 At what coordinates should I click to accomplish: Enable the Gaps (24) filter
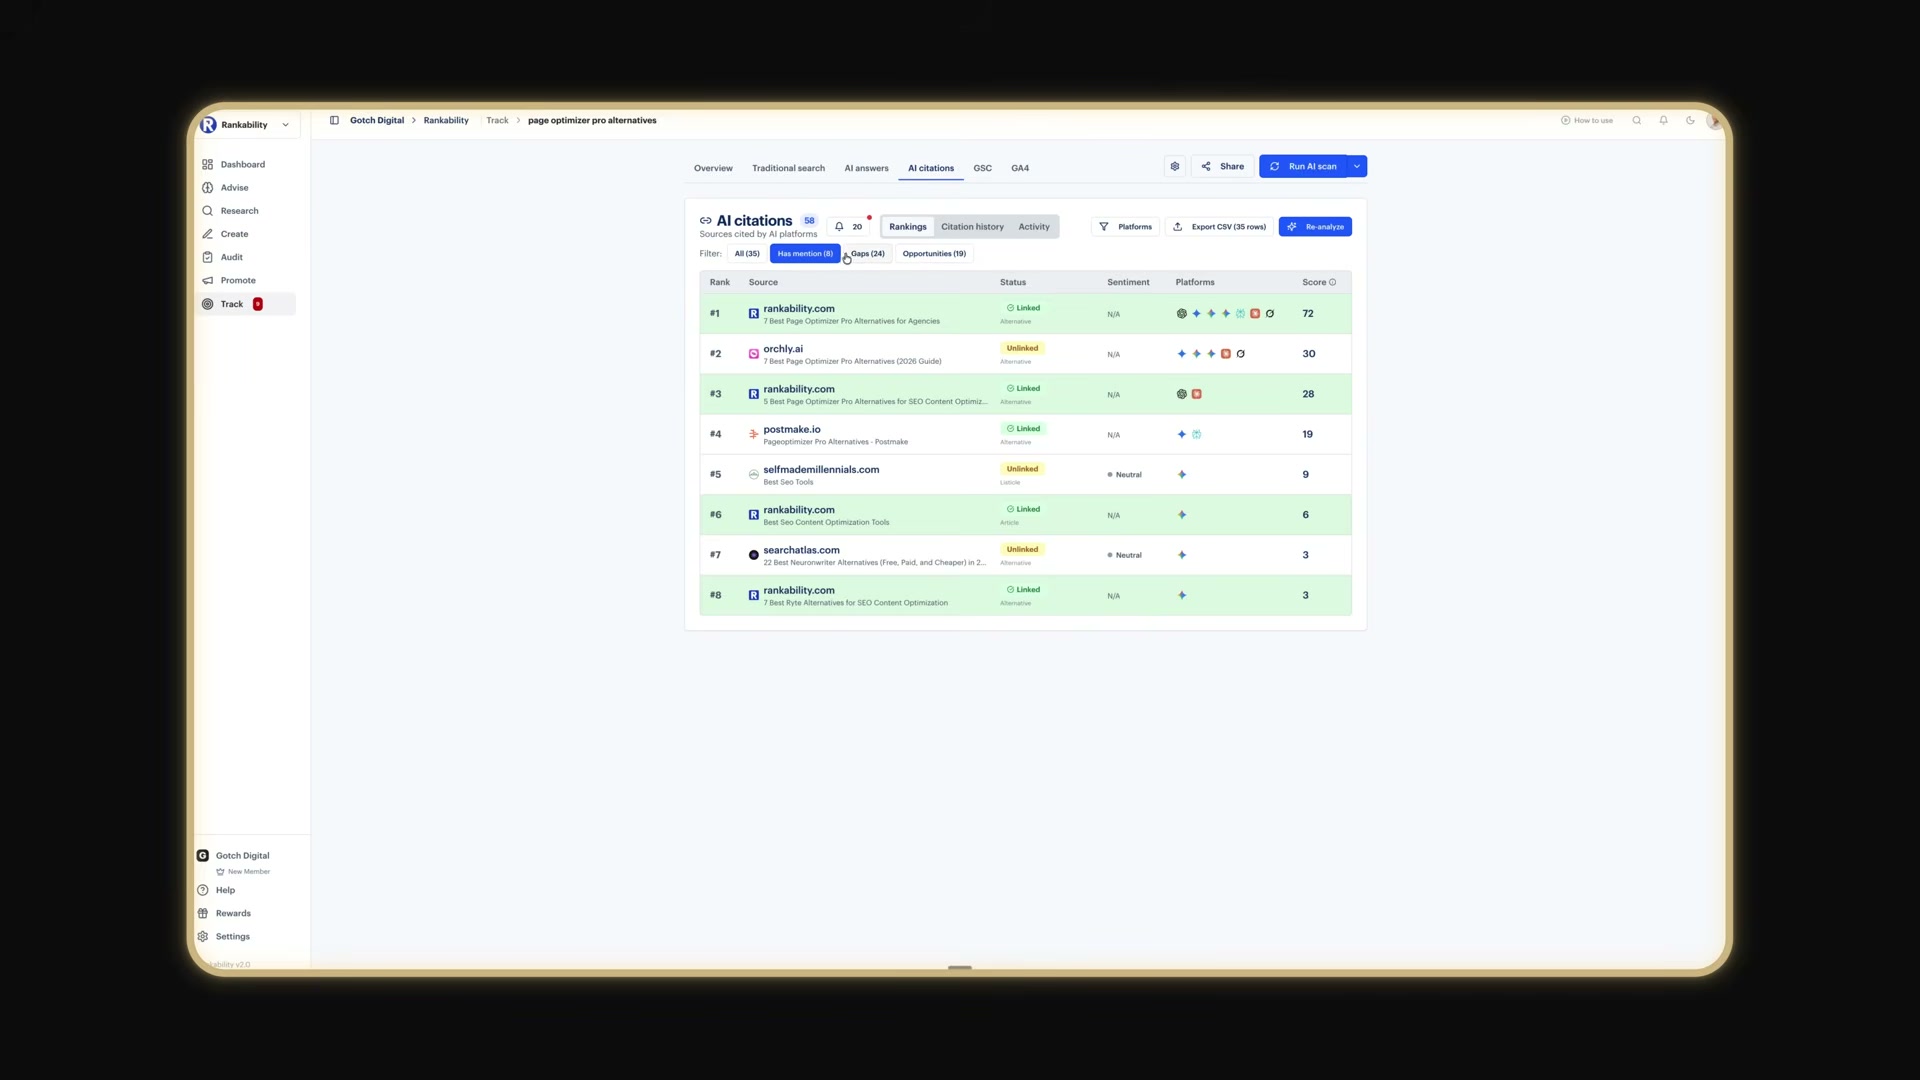(x=866, y=253)
